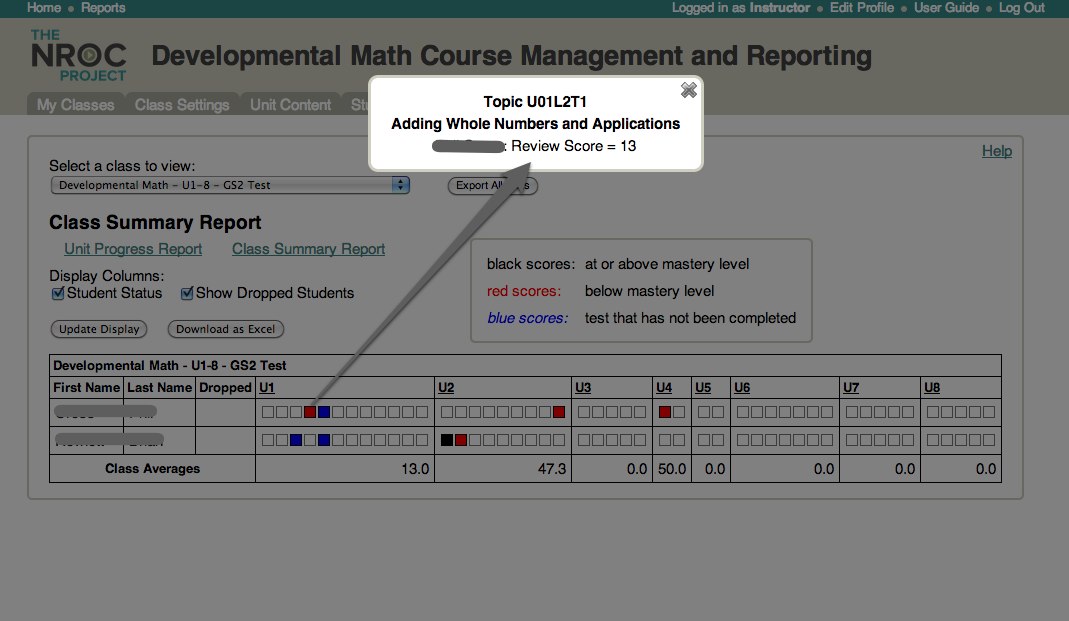Click the 'Review Score = 13' text
This screenshot has width=1069, height=621.
[573, 146]
